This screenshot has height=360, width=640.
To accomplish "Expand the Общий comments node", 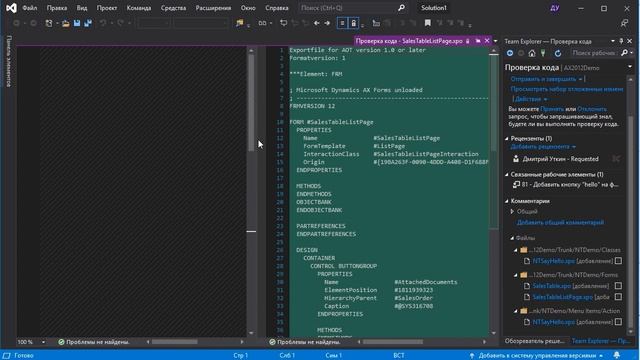I will coord(512,211).
